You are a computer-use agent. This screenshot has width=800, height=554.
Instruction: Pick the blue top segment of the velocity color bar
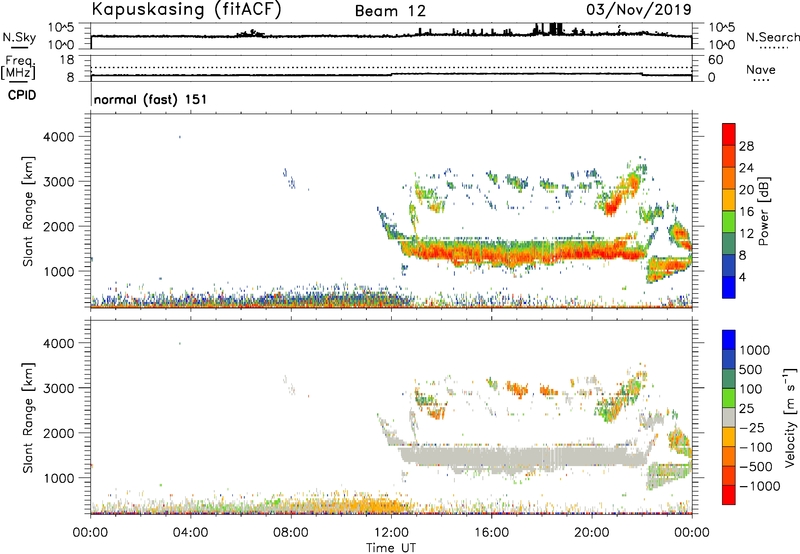click(x=729, y=340)
